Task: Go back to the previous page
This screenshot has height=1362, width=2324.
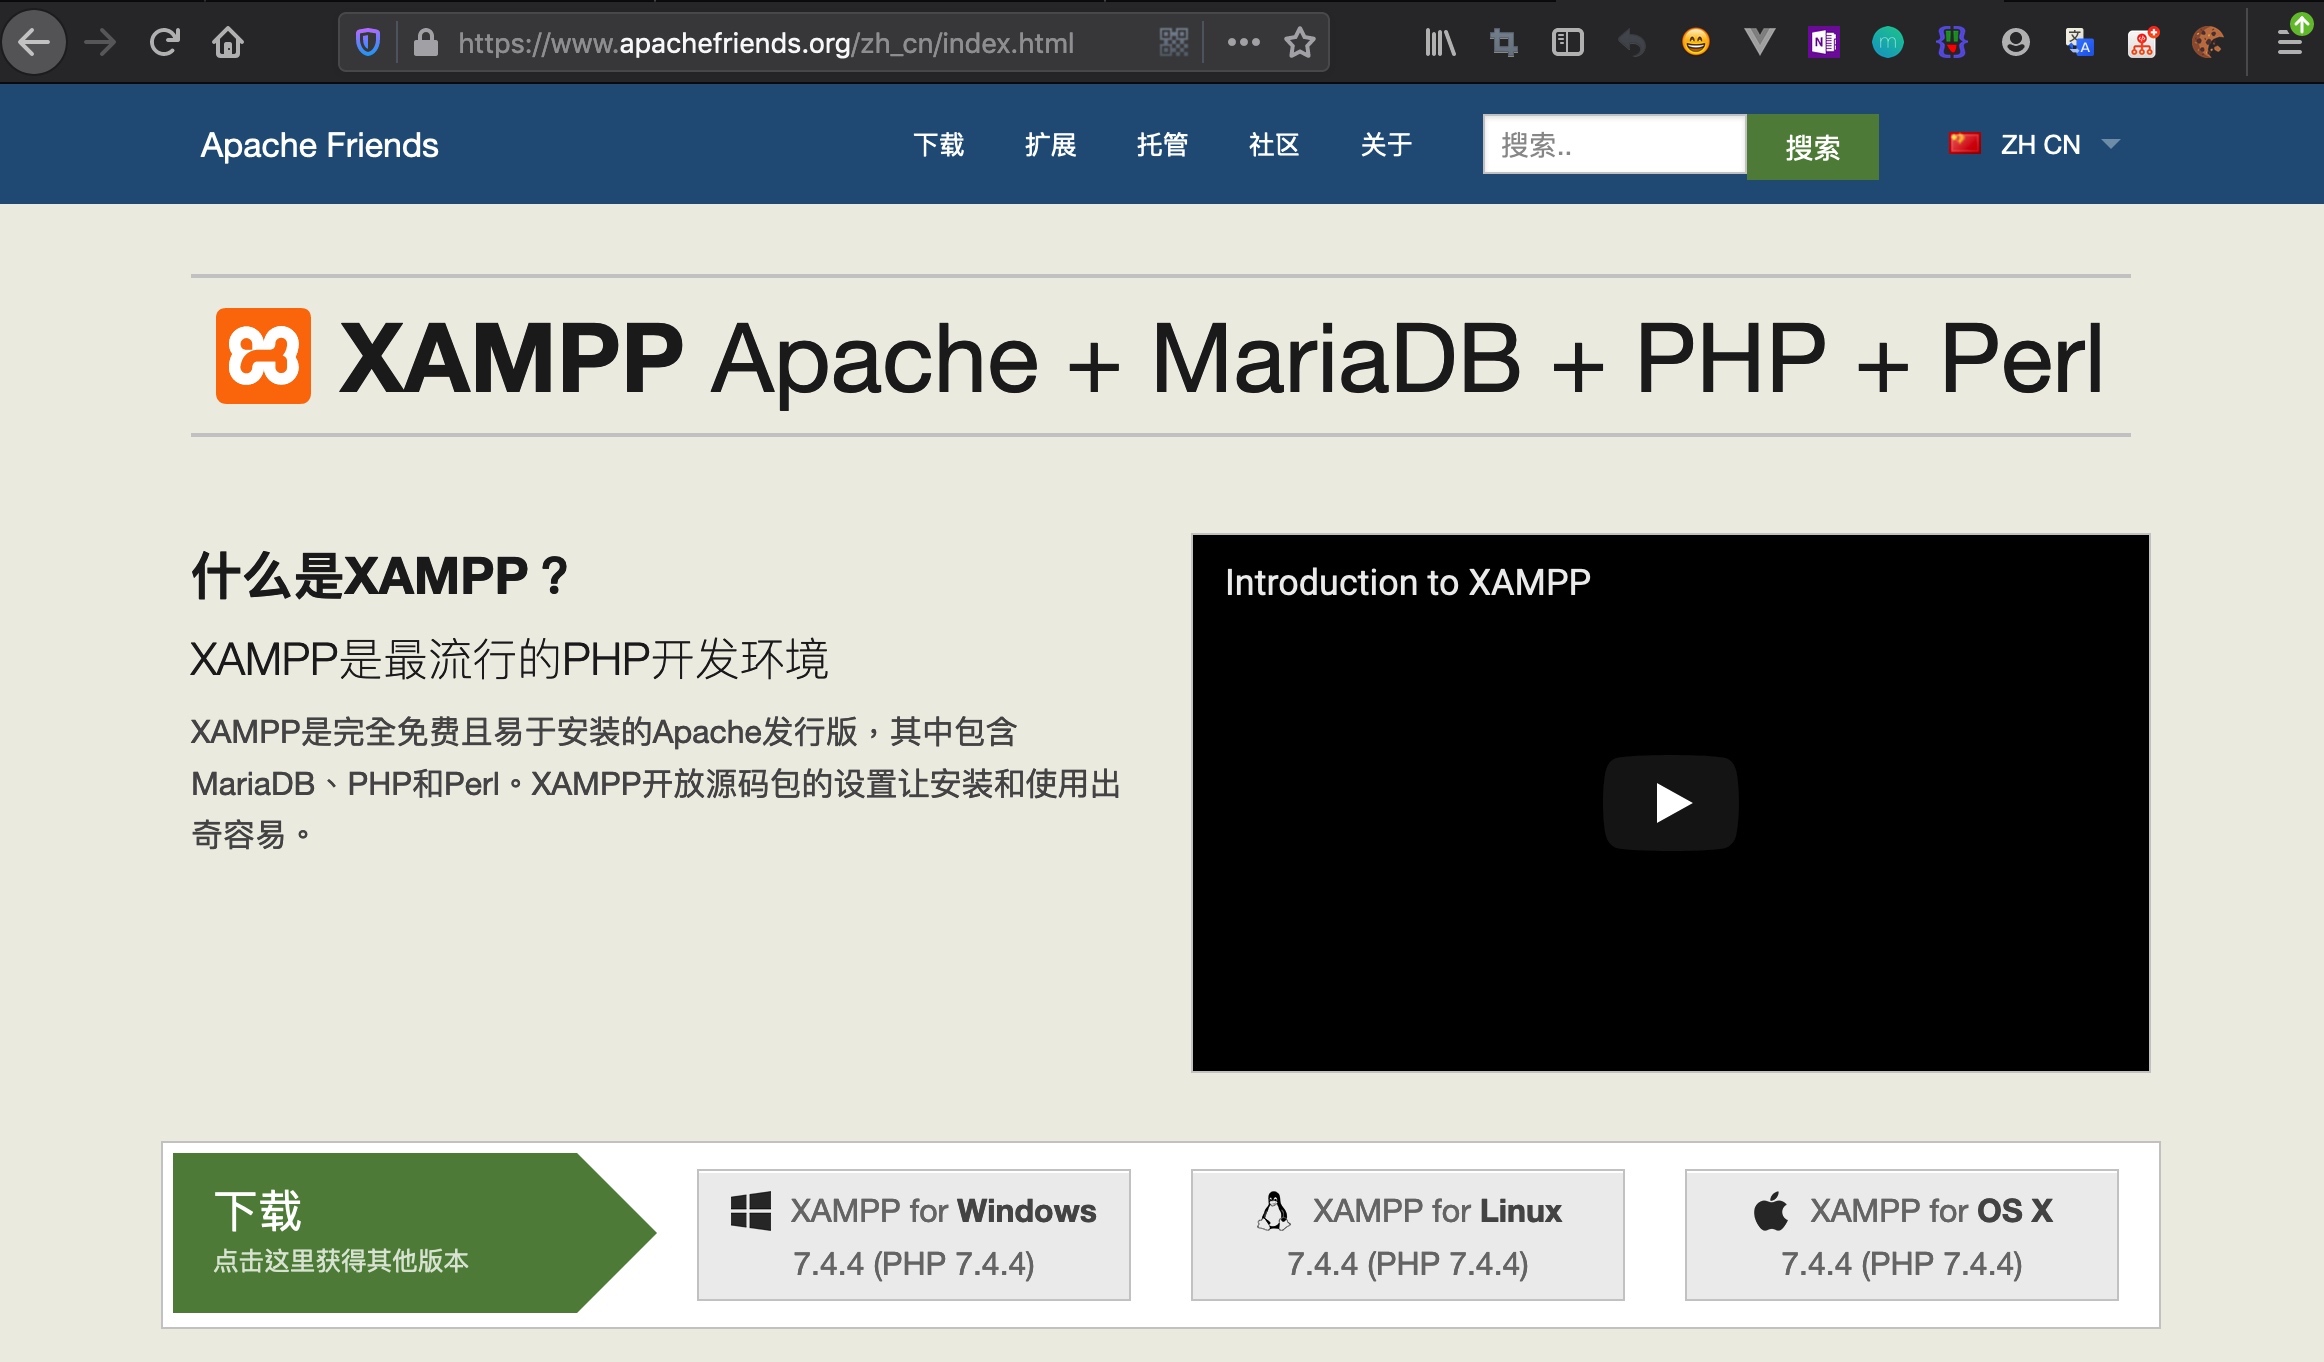Action: coord(35,42)
